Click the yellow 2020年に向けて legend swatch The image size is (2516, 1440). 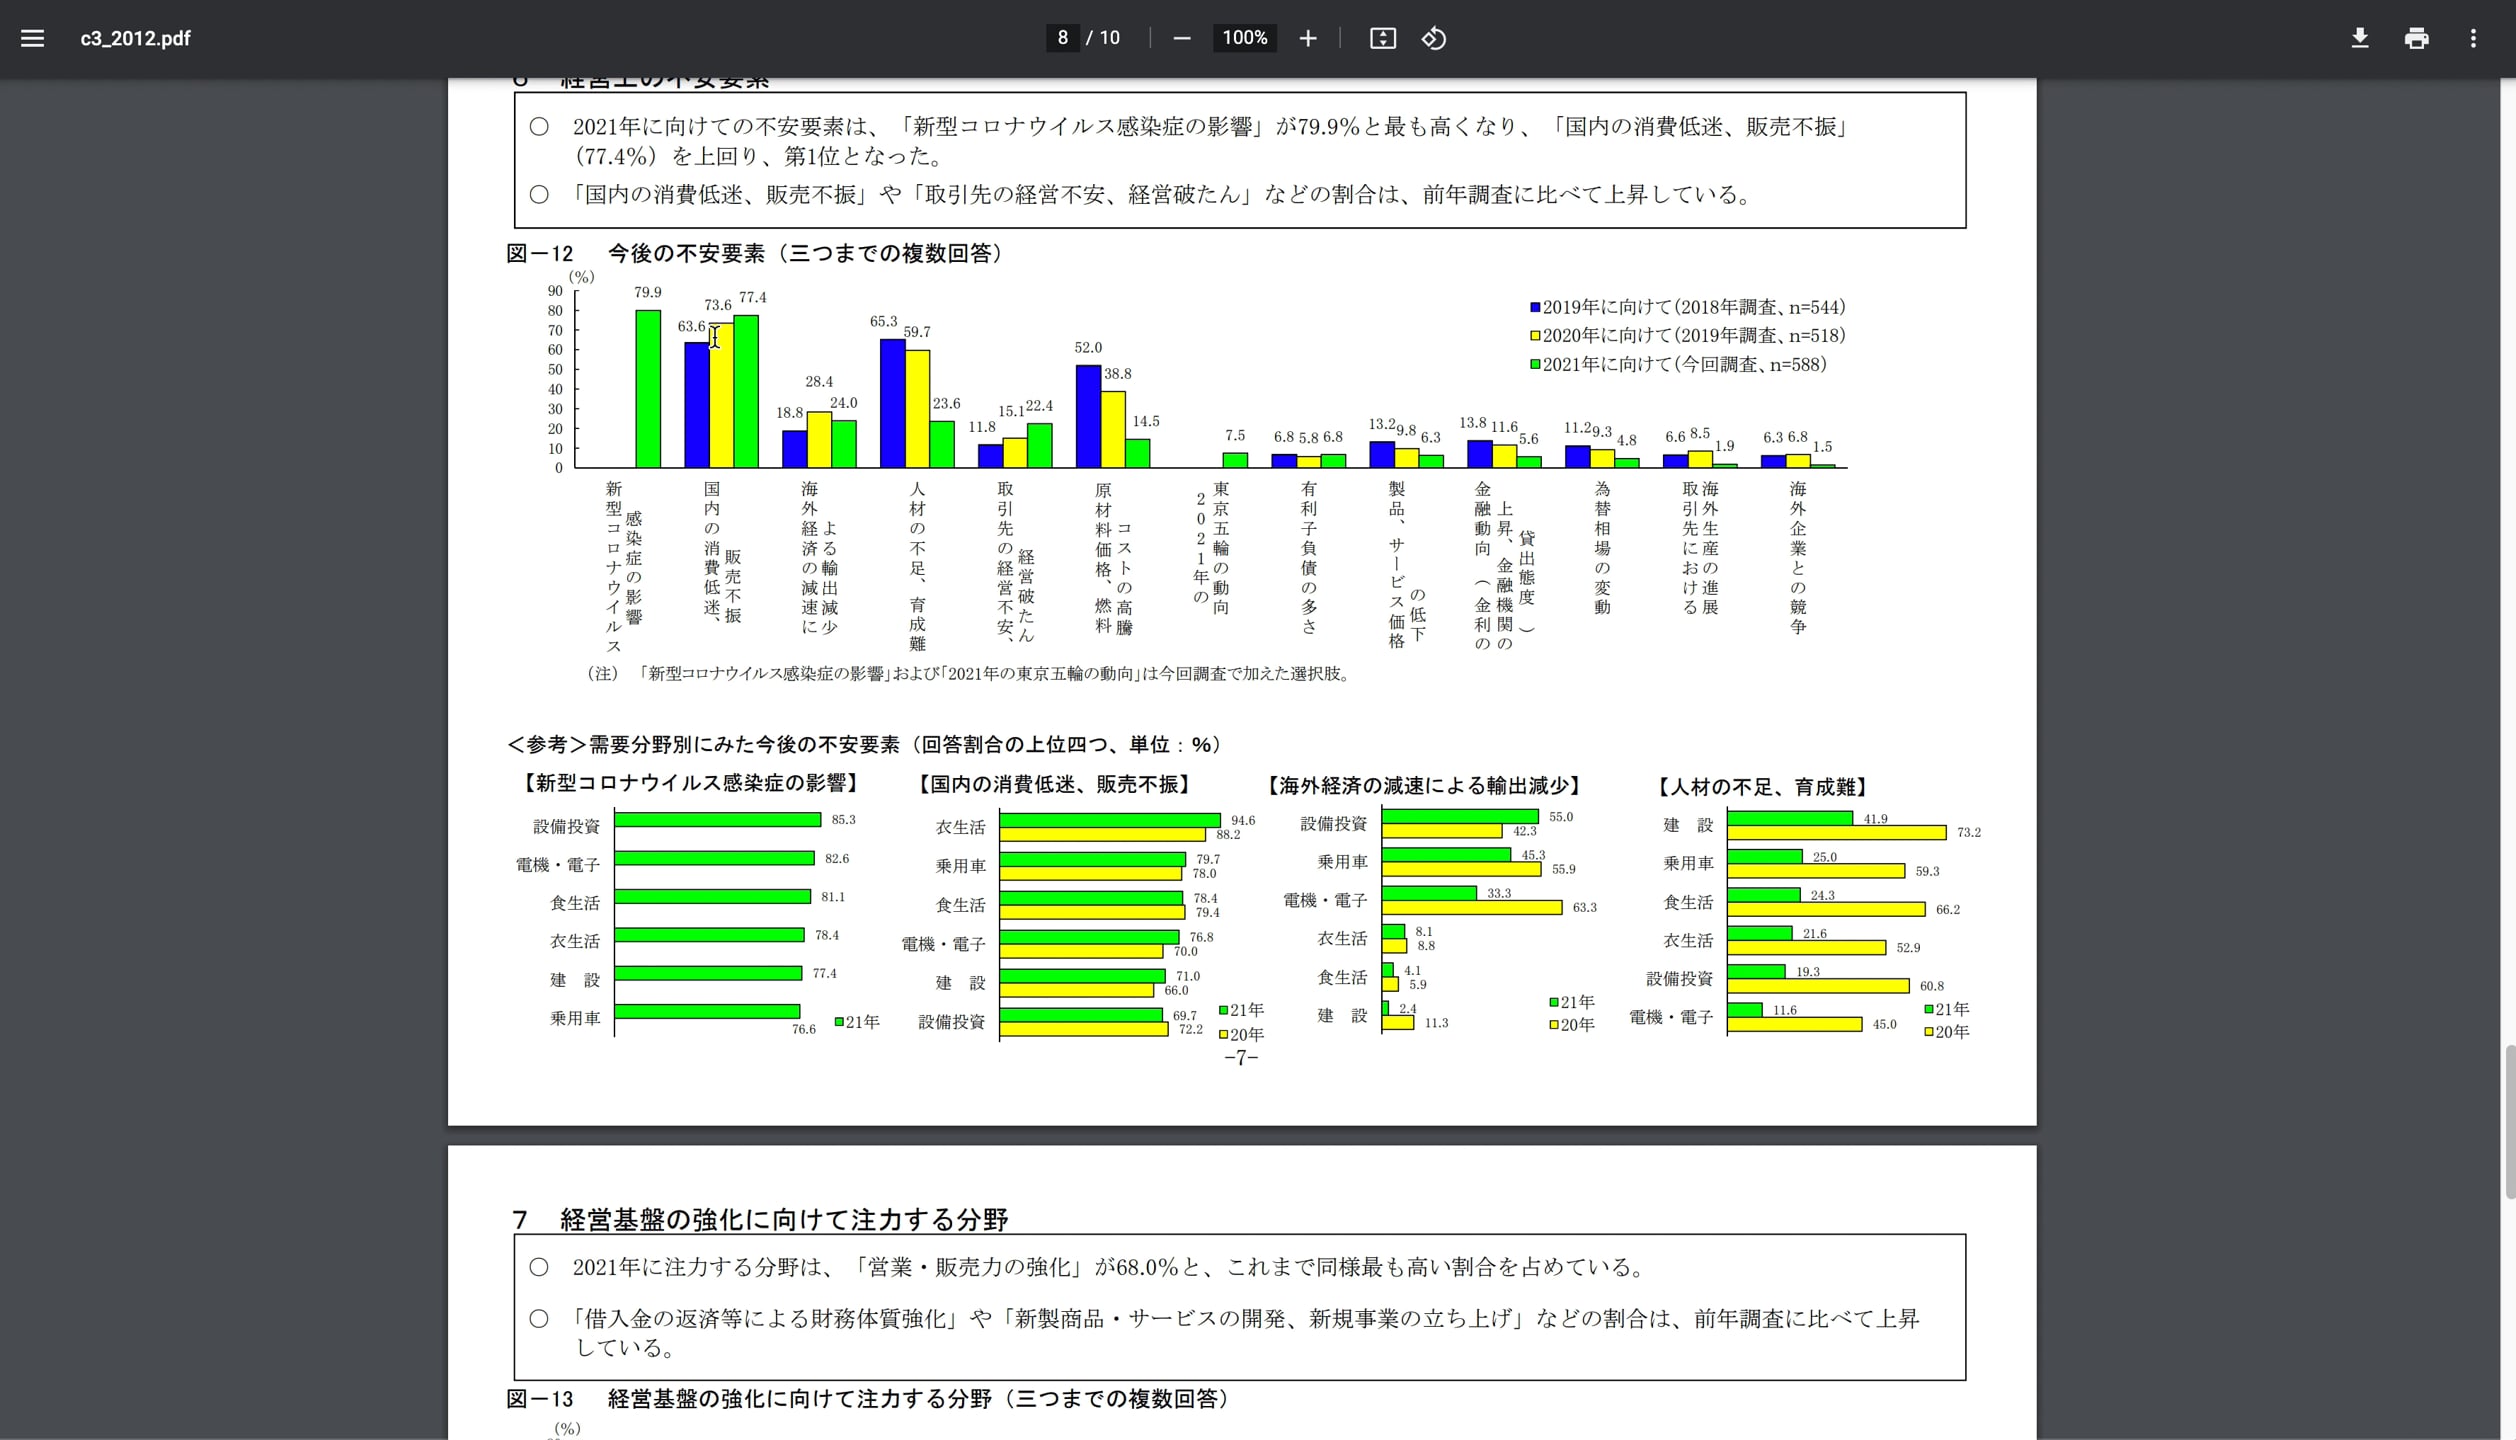click(1535, 336)
